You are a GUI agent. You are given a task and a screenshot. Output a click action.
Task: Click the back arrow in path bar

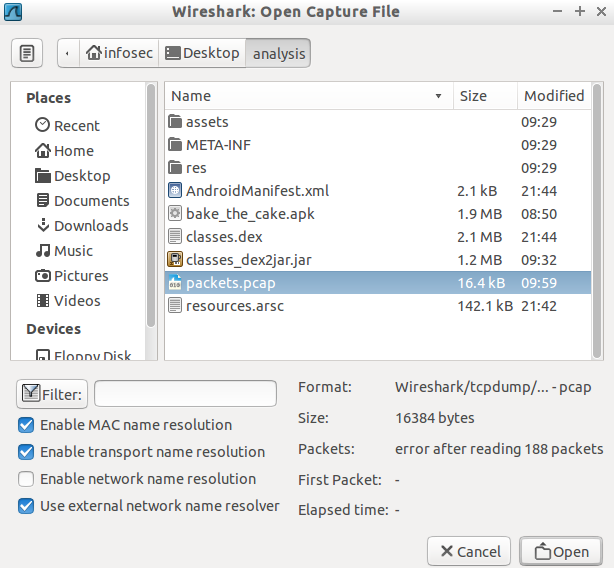point(68,53)
